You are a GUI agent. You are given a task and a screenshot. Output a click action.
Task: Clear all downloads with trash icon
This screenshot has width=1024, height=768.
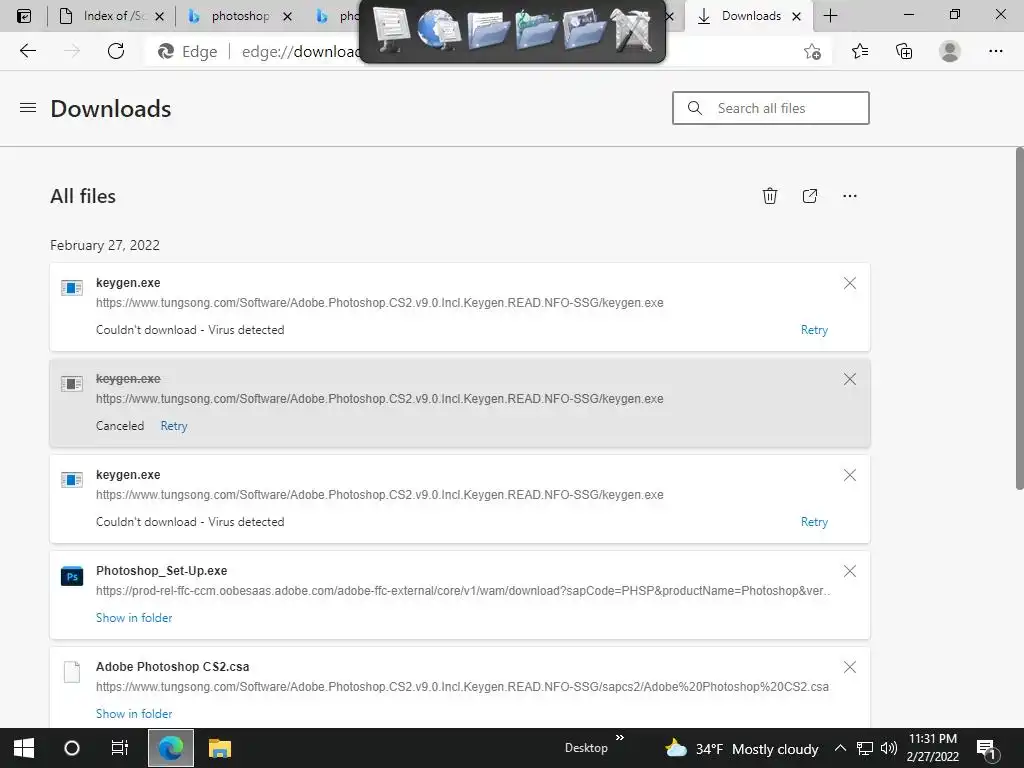[770, 196]
